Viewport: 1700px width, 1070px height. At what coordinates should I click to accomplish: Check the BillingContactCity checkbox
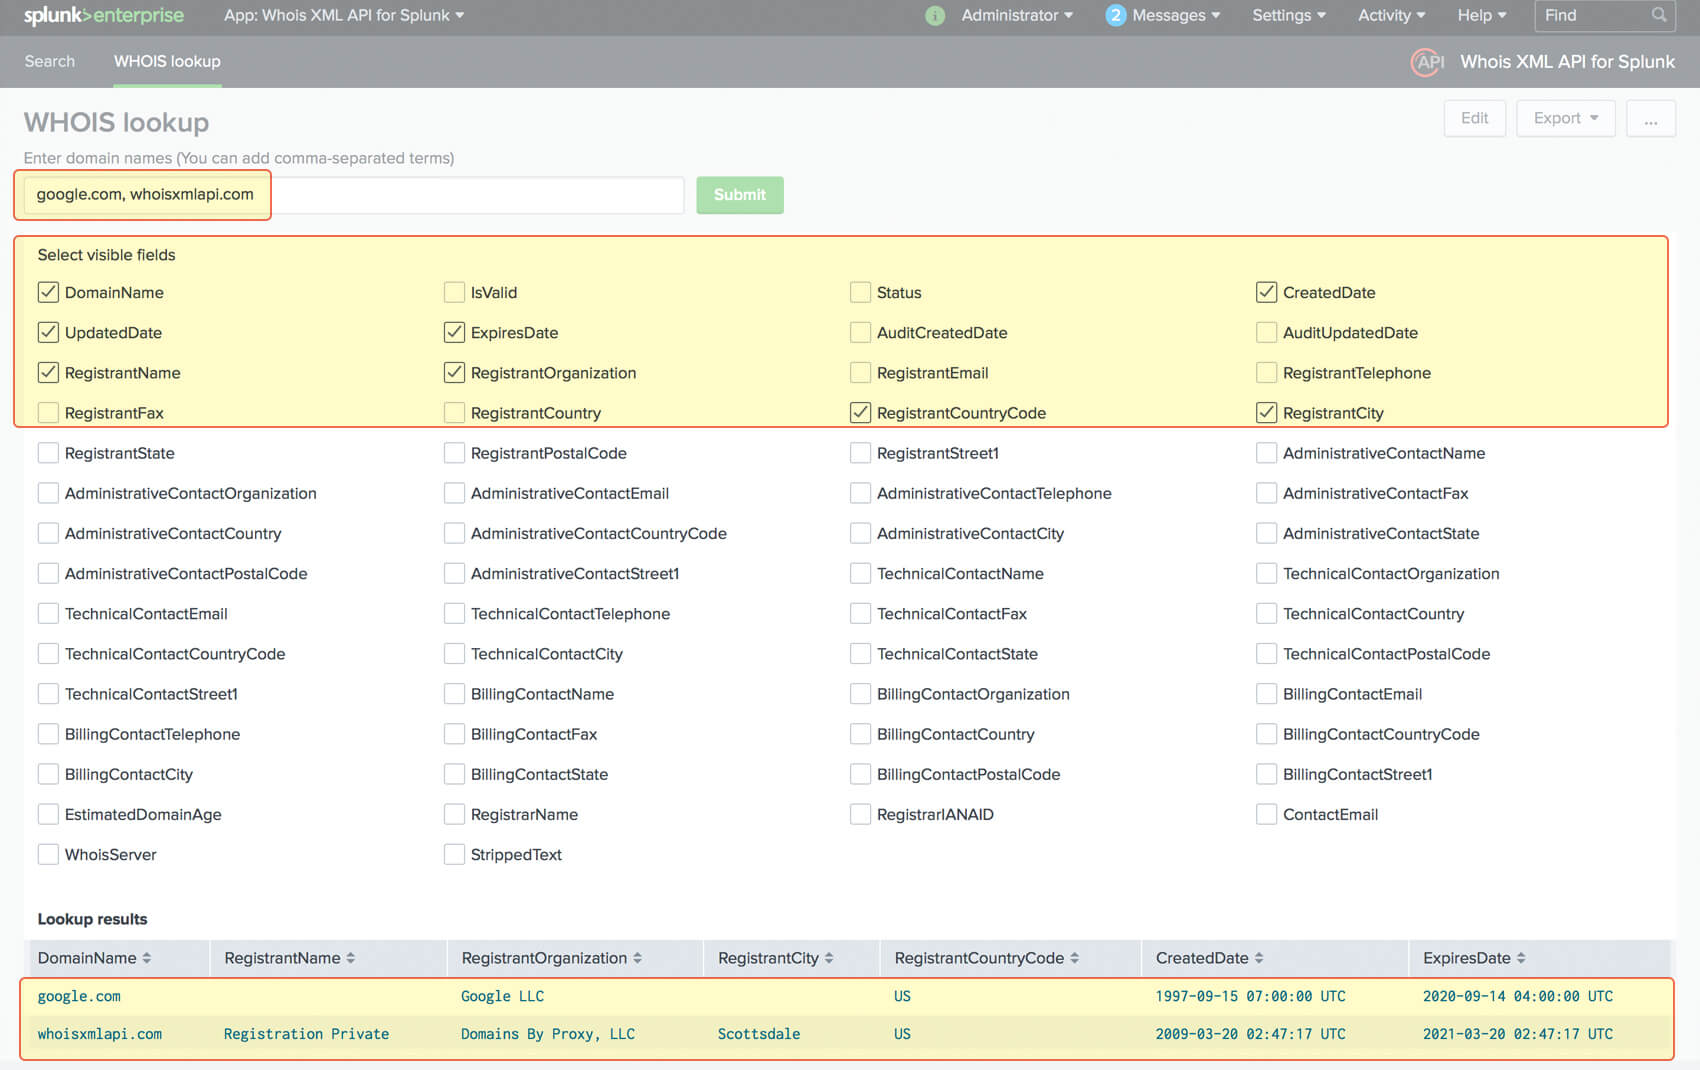pyautogui.click(x=48, y=774)
